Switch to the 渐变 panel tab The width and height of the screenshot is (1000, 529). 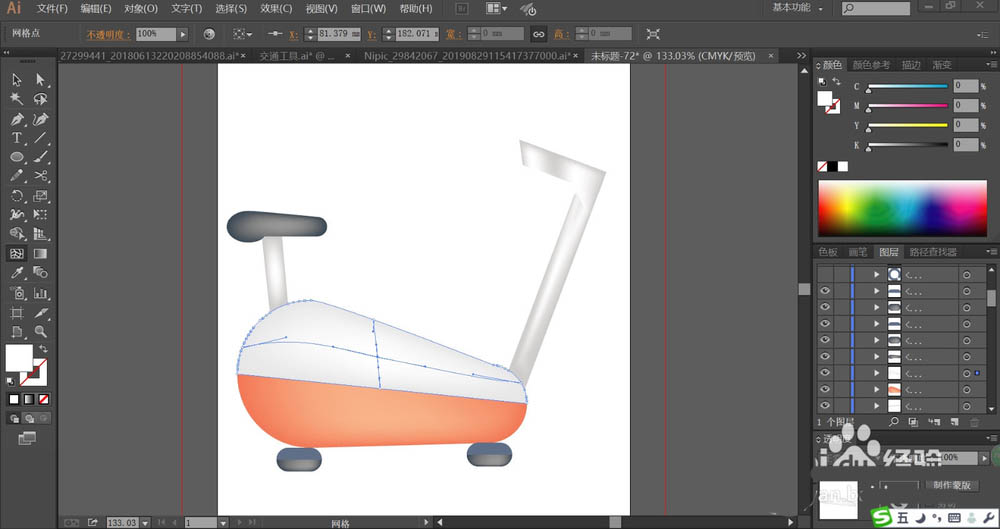tap(942, 64)
